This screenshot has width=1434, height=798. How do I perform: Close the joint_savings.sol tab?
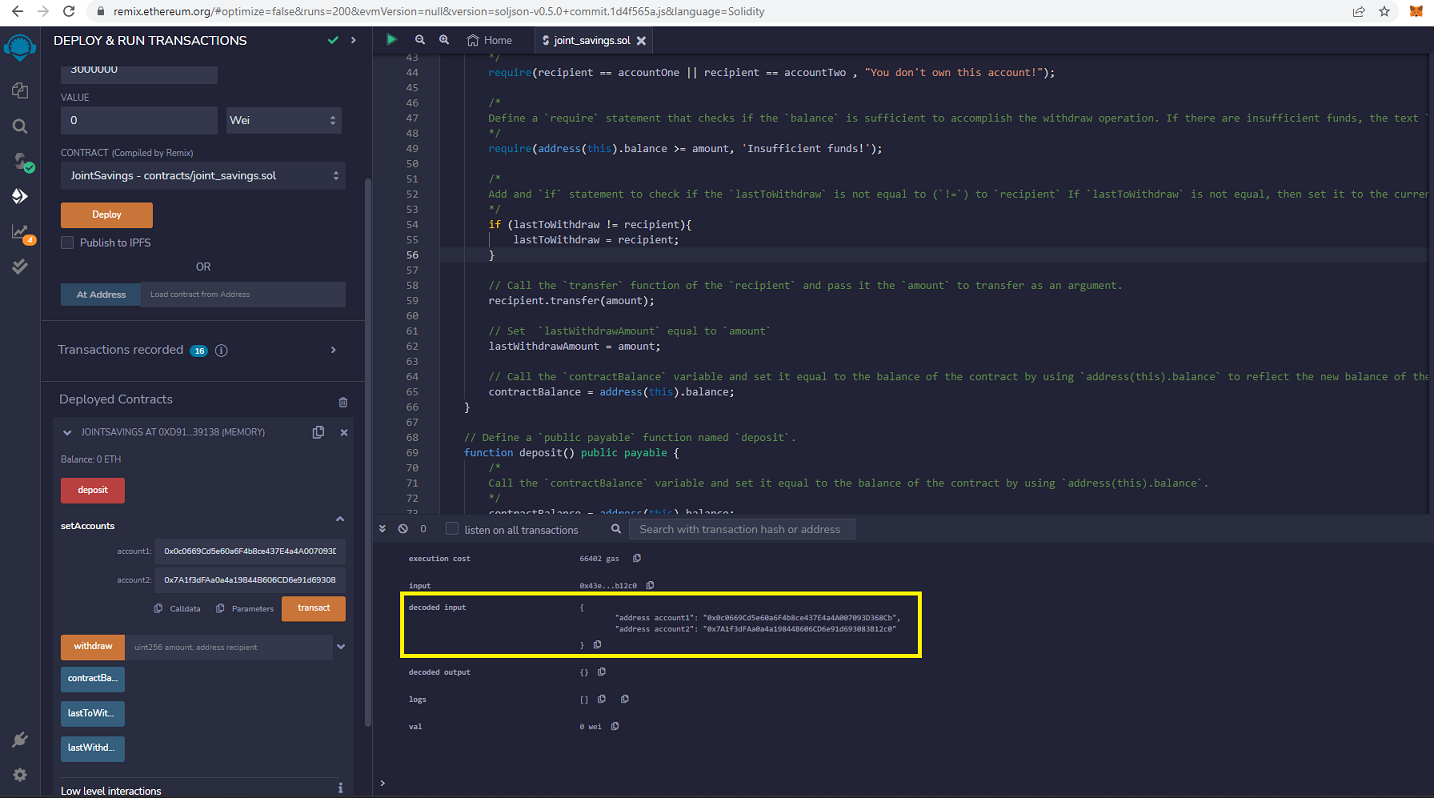[x=641, y=41]
